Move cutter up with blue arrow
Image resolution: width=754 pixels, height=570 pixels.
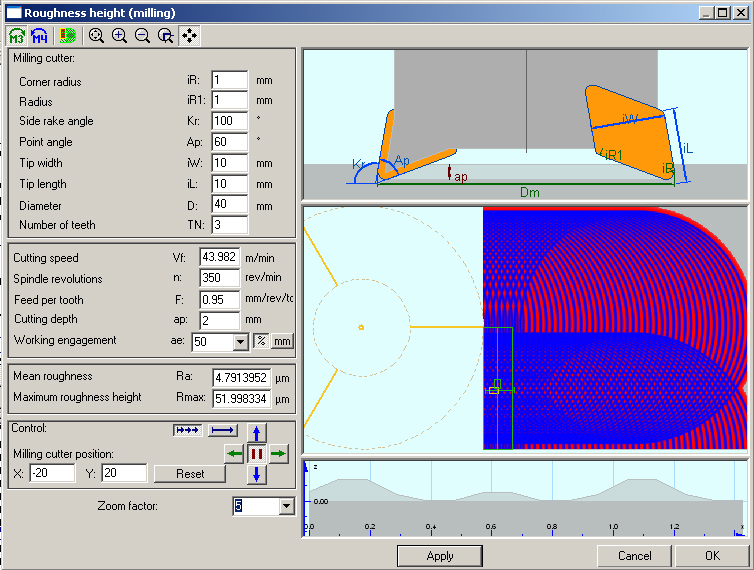pos(256,433)
